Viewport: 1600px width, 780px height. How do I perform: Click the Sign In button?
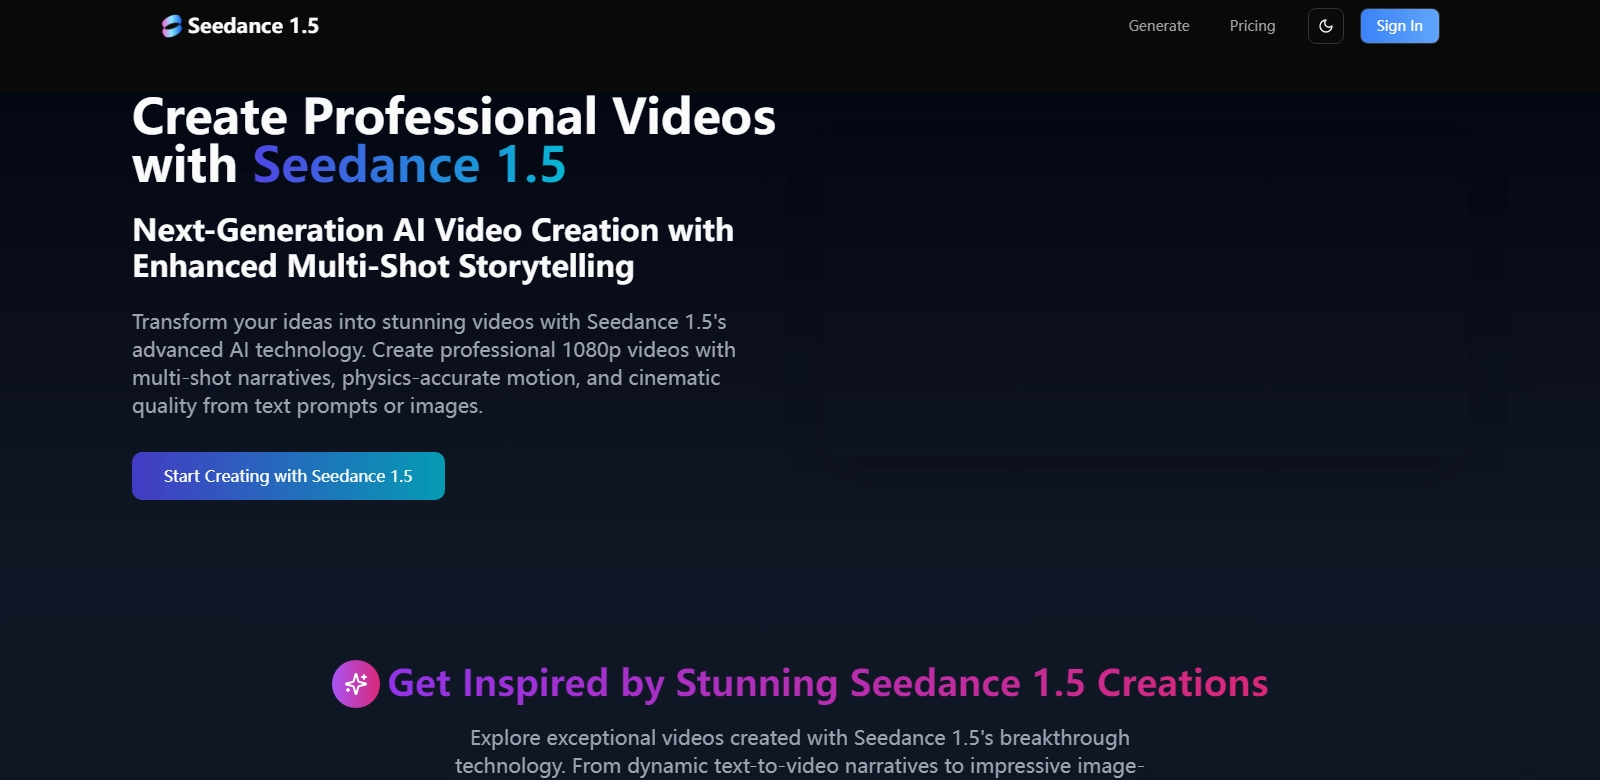tap(1399, 26)
